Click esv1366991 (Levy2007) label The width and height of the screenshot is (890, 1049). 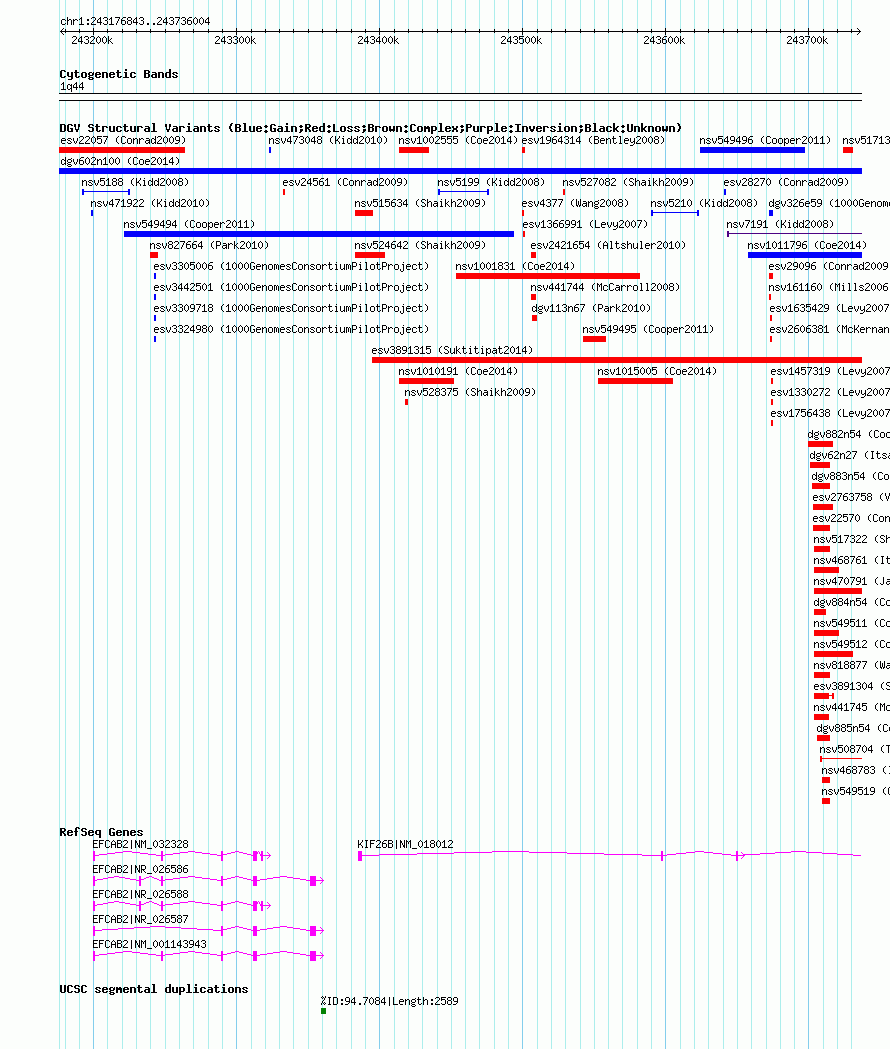pyautogui.click(x=586, y=224)
